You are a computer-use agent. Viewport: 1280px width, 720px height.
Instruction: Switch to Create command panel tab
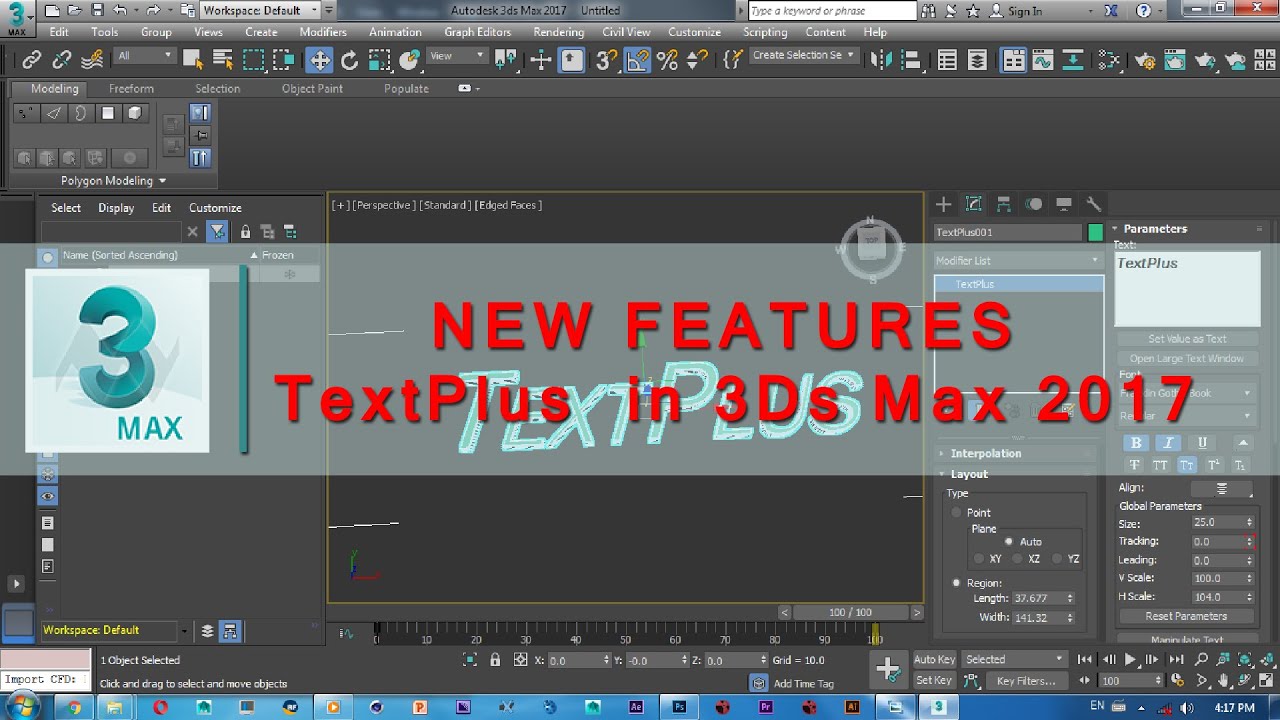pyautogui.click(x=943, y=204)
